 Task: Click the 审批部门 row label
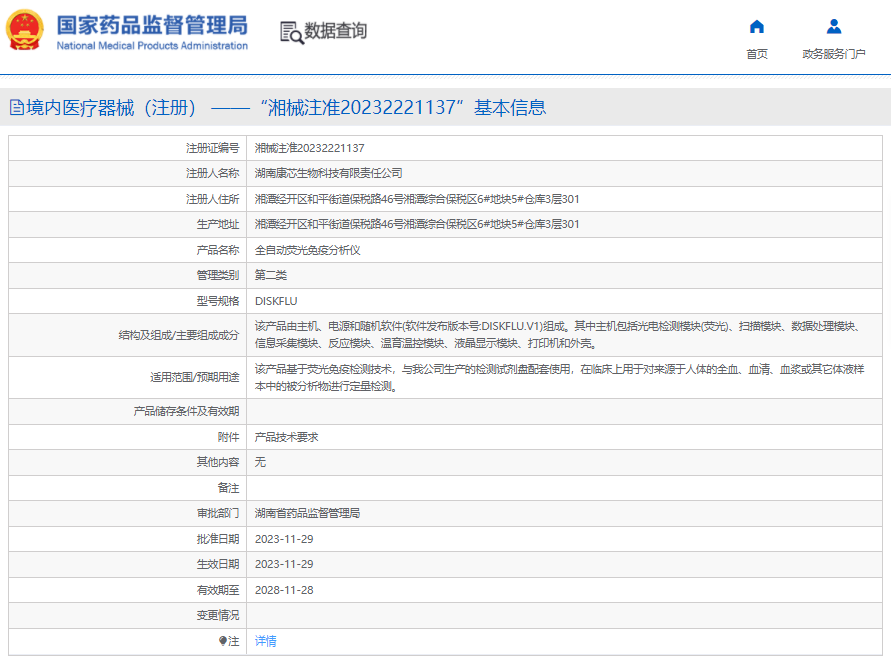(218, 513)
